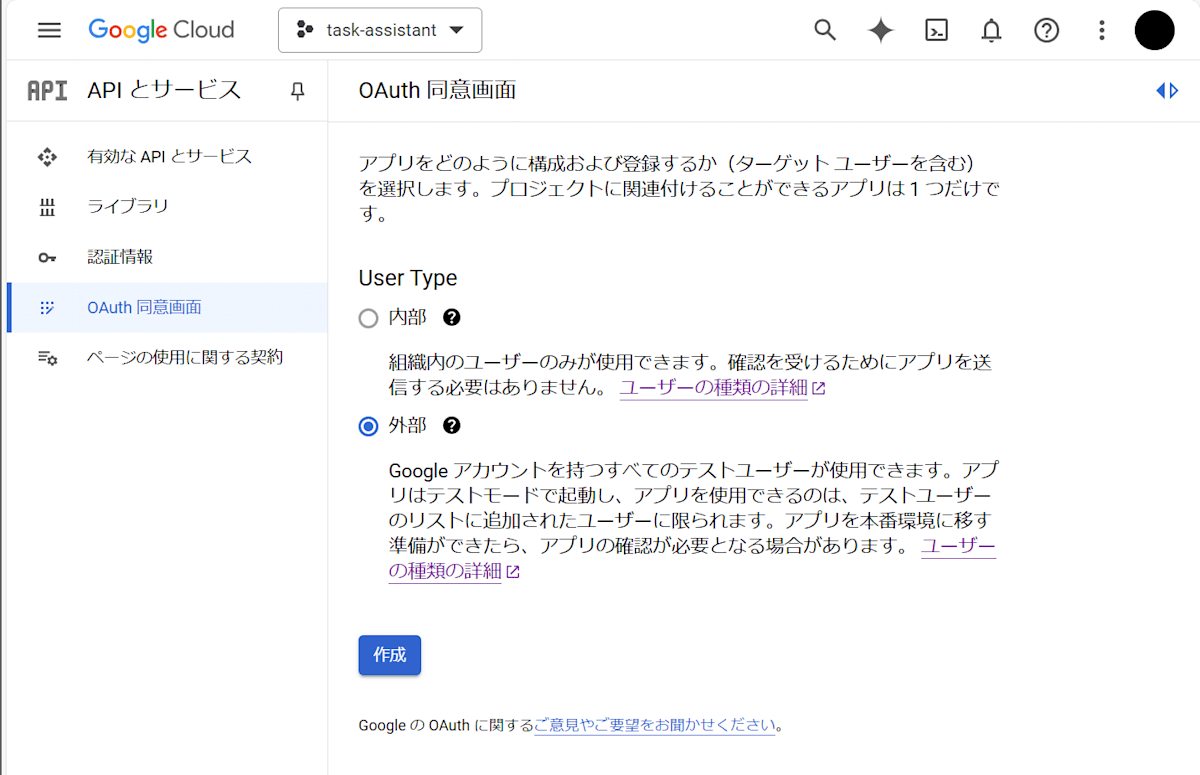
Task: Click the OAuth 同意画面 page title
Action: pyautogui.click(x=437, y=91)
